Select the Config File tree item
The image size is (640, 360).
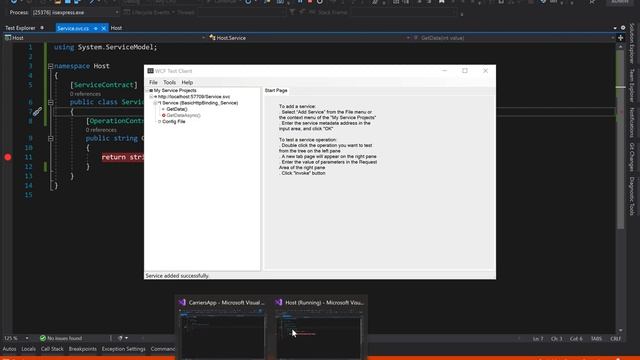pyautogui.click(x=173, y=122)
